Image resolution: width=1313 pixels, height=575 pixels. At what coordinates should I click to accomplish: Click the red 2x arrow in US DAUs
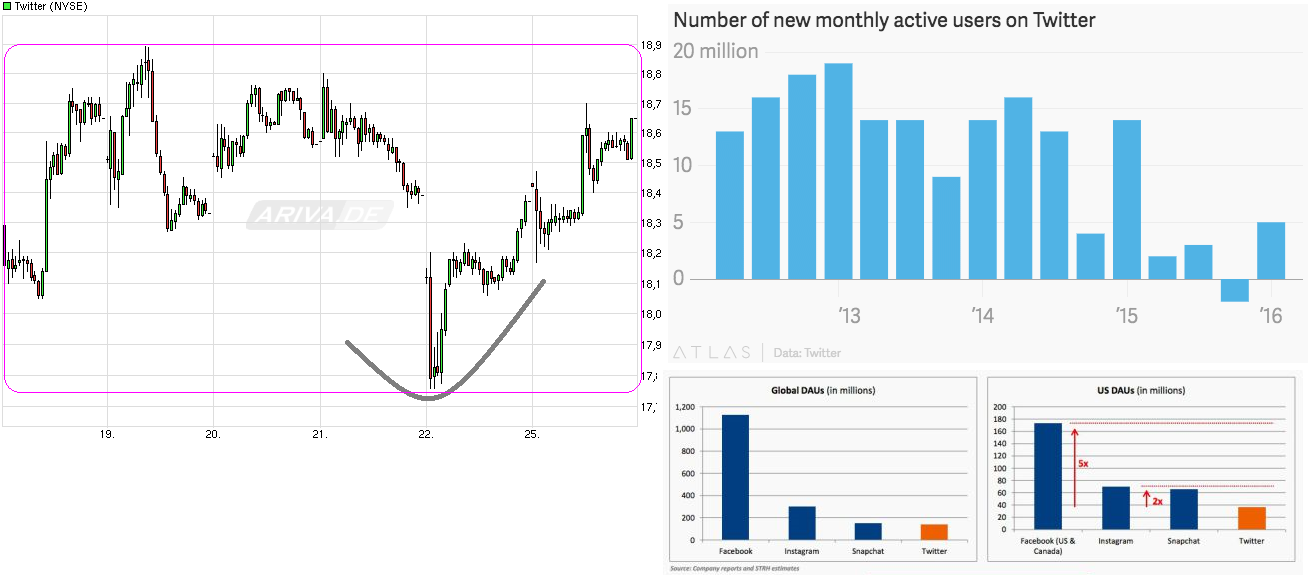(x=1147, y=498)
